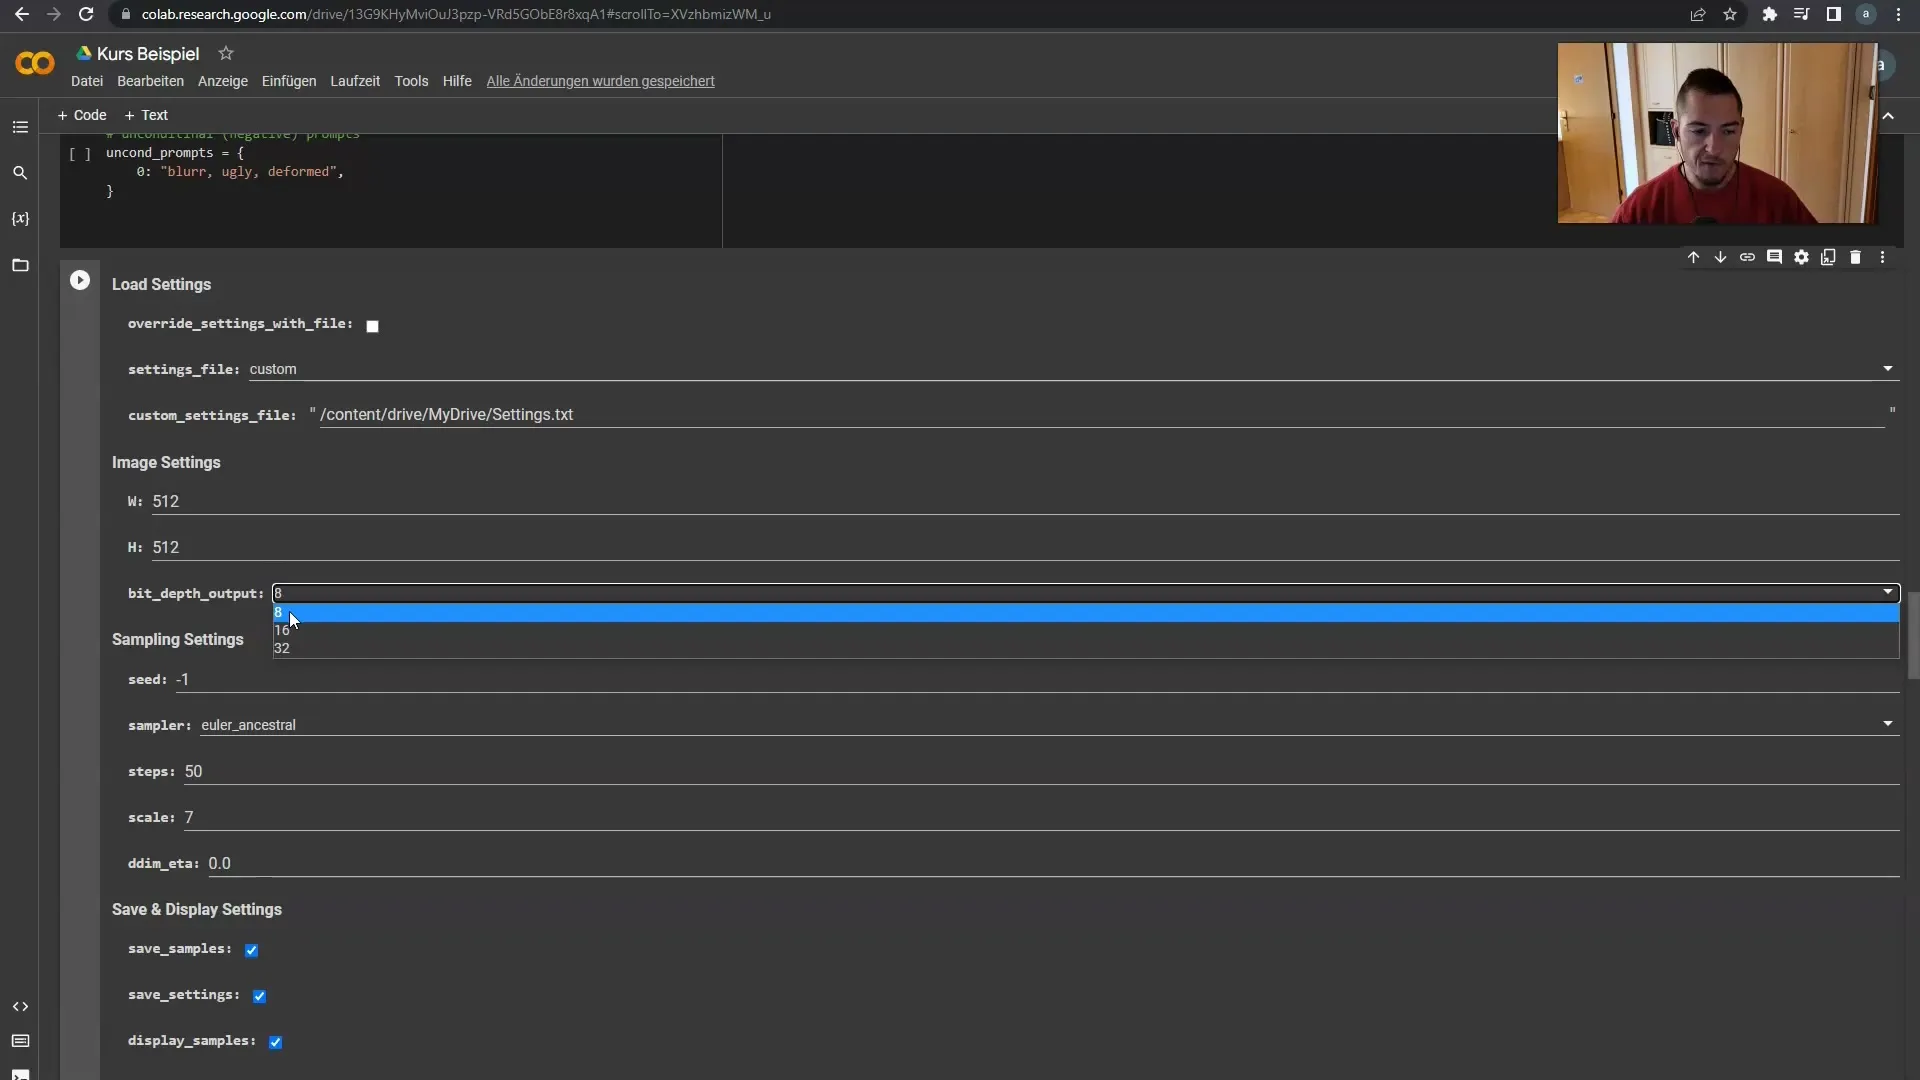1920x1080 pixels.
Task: Star the Kurs Beispiel notebook
Action: [x=226, y=53]
